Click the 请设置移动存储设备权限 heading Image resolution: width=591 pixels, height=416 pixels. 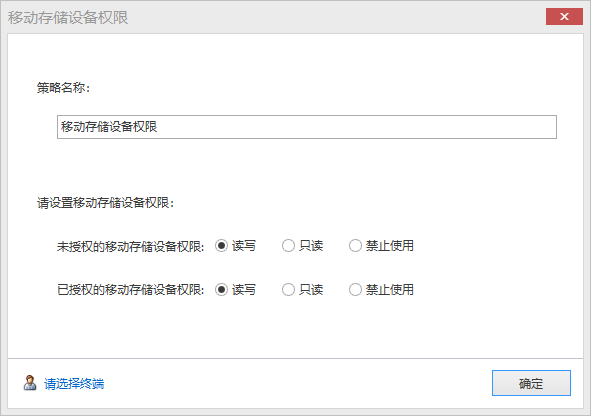106,203
